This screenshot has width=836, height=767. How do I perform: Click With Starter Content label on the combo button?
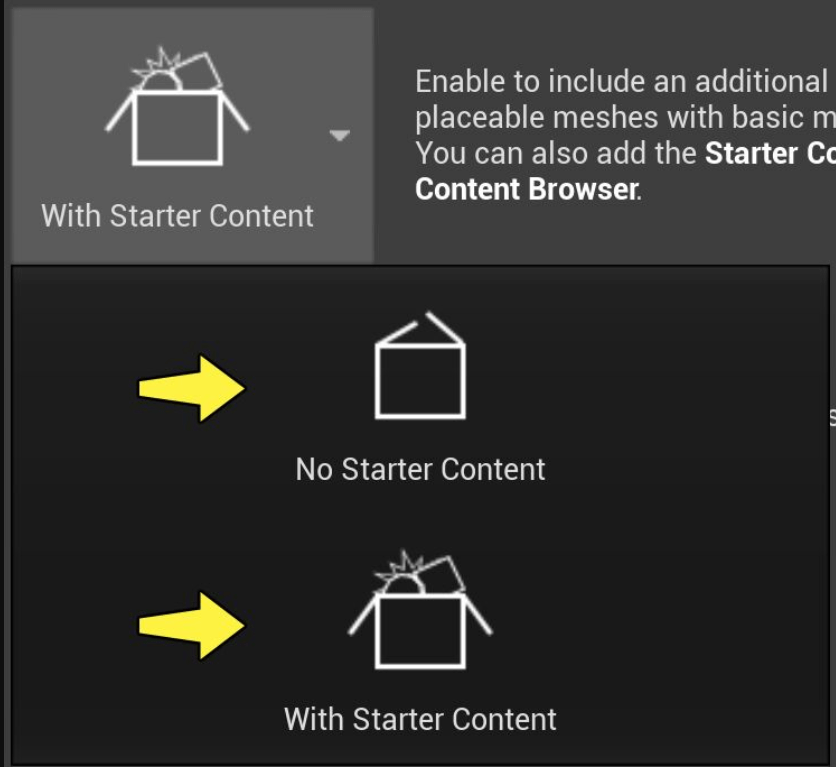pyautogui.click(x=177, y=216)
